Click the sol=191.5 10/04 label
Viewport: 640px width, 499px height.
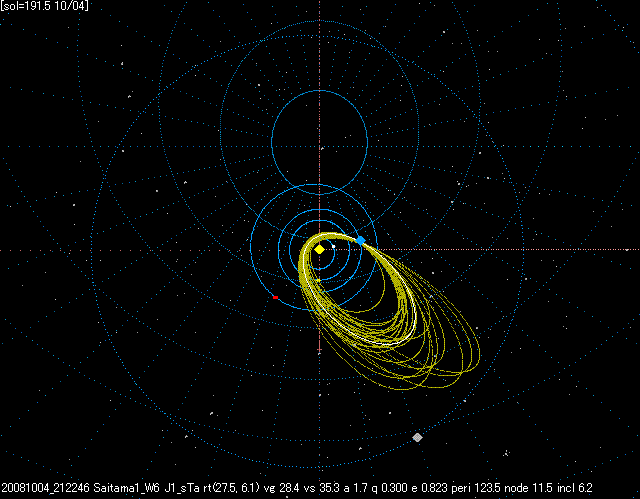[44, 6]
